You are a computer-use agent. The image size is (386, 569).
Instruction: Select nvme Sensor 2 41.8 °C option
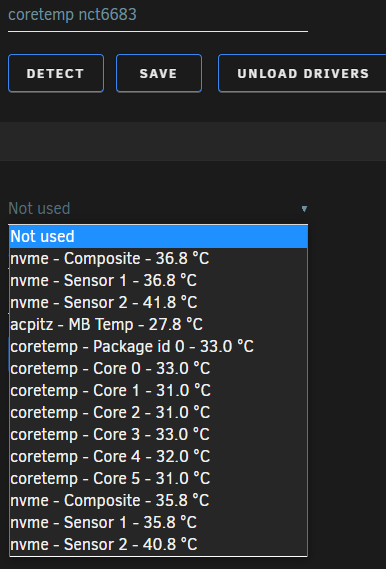click(159, 303)
